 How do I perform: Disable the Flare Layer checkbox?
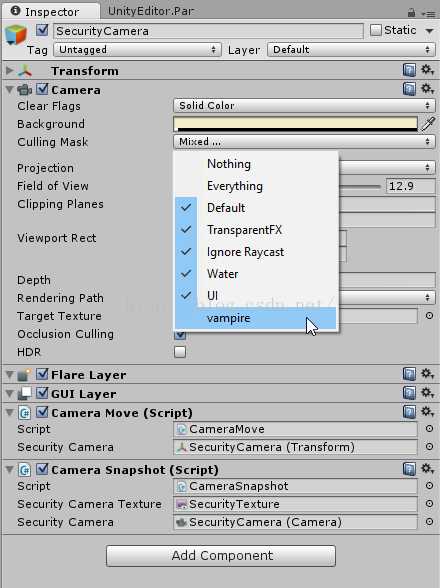point(42,374)
